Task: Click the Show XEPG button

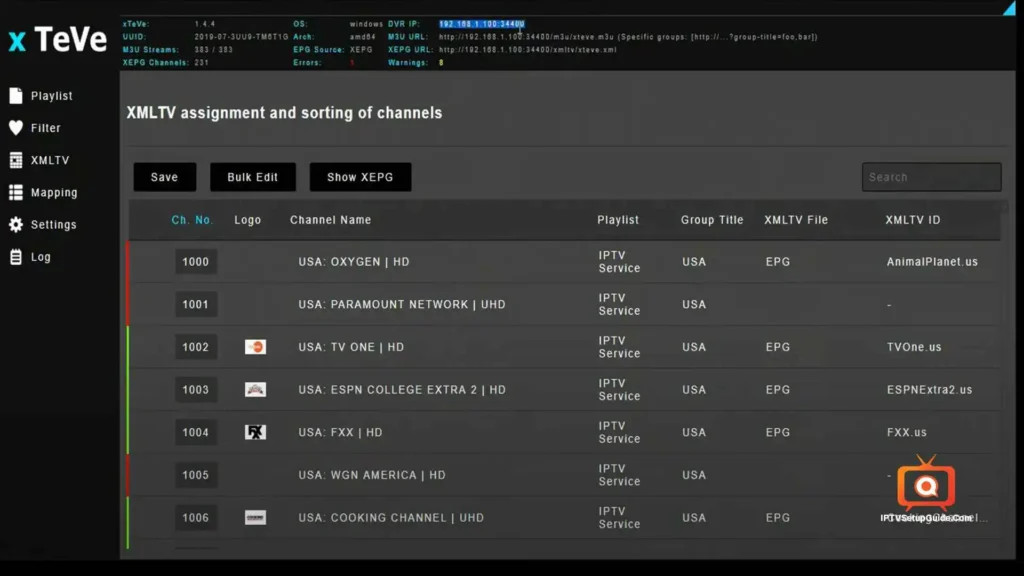Action: [360, 176]
